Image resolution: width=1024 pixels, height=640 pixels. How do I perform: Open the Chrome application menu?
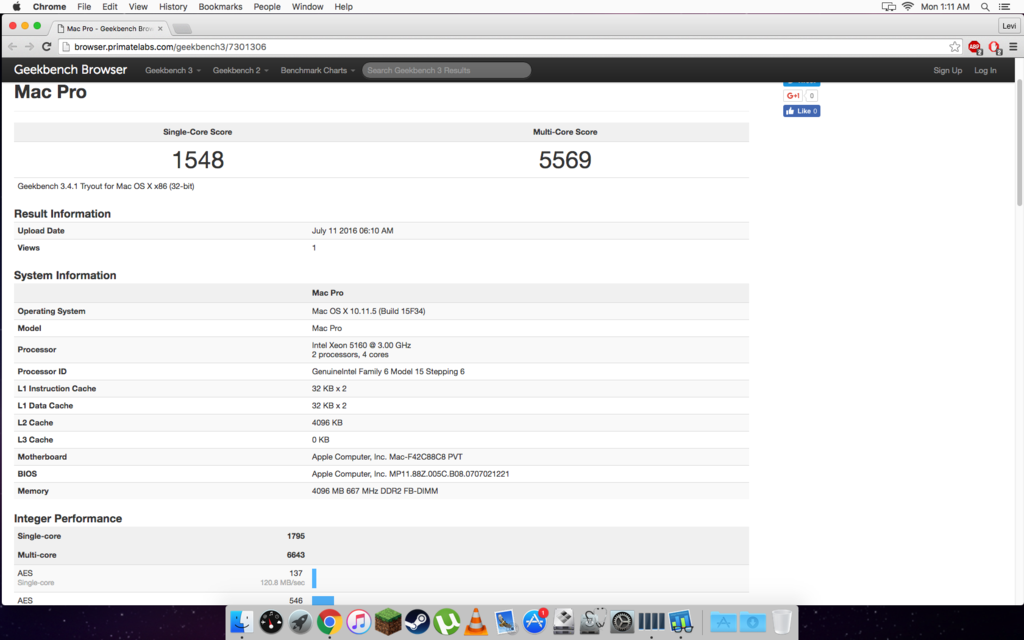pos(50,7)
